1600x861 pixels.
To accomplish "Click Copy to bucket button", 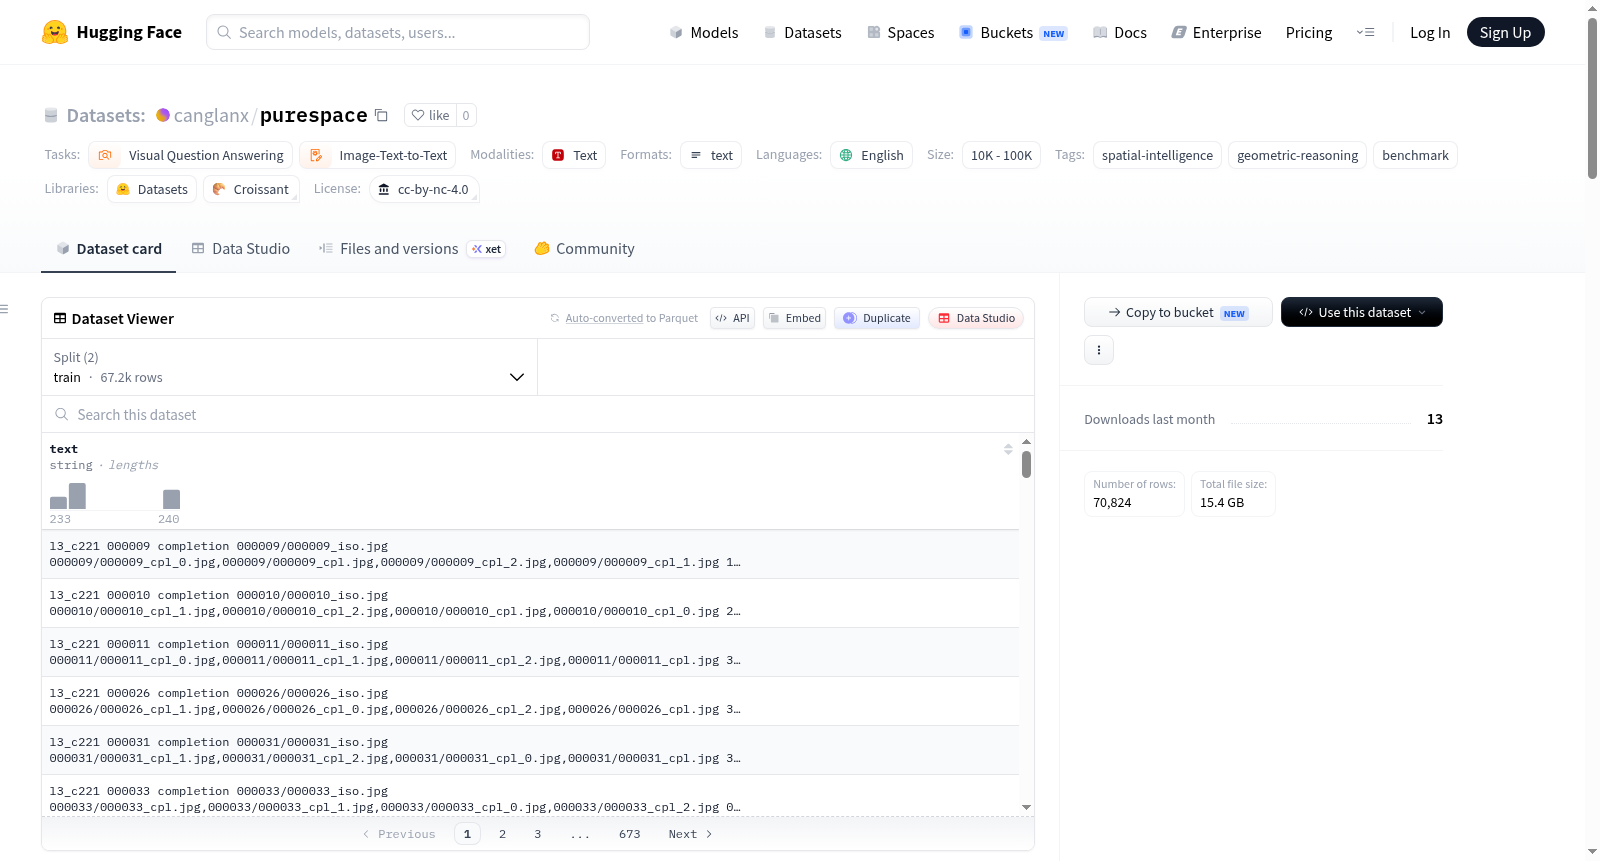I will pos(1178,312).
